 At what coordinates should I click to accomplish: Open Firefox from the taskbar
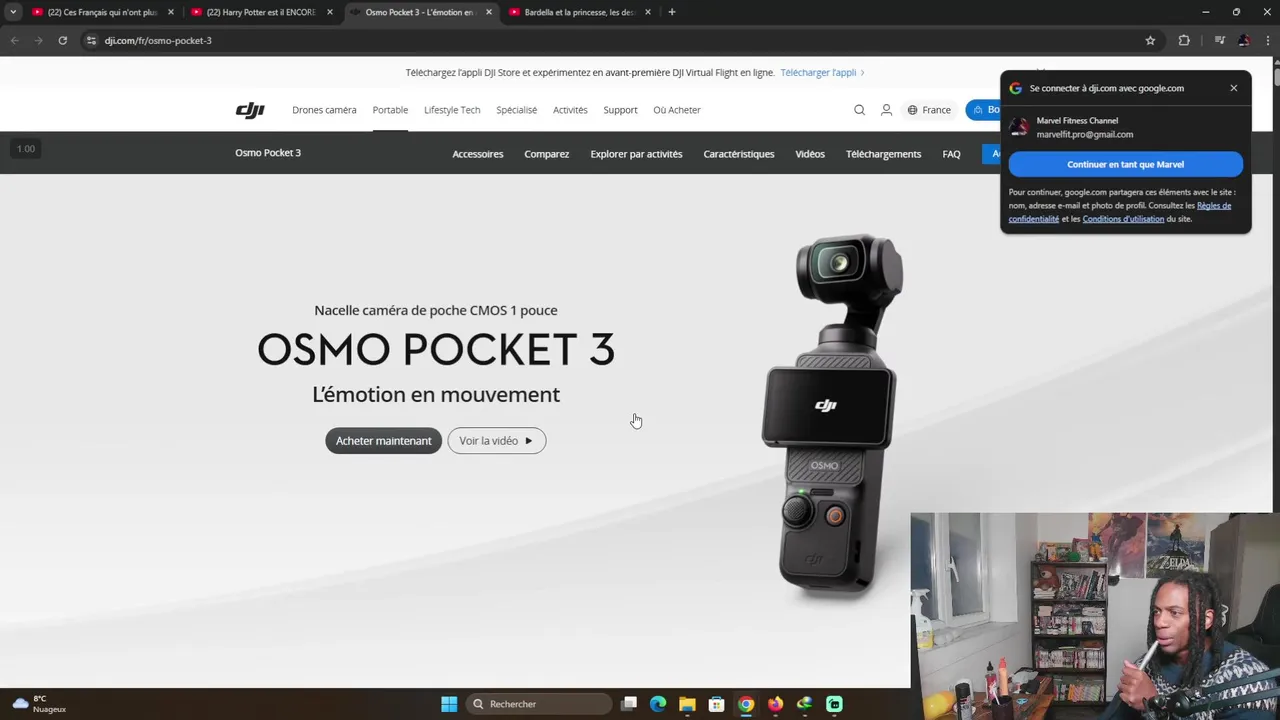(x=775, y=704)
